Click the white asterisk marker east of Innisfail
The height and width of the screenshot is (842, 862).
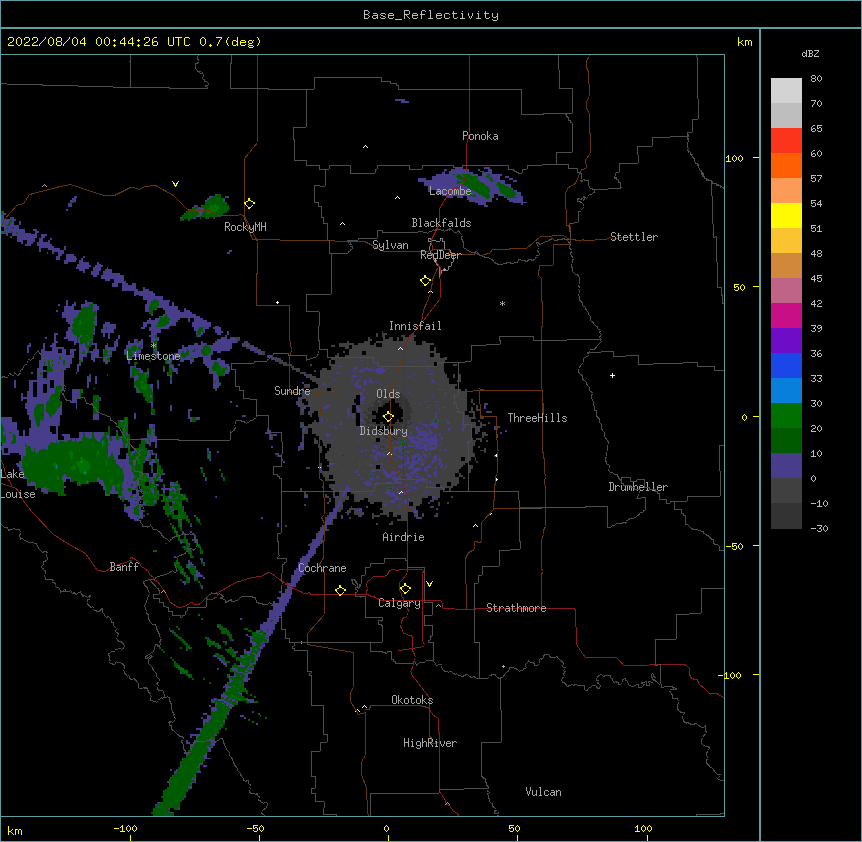pos(502,303)
